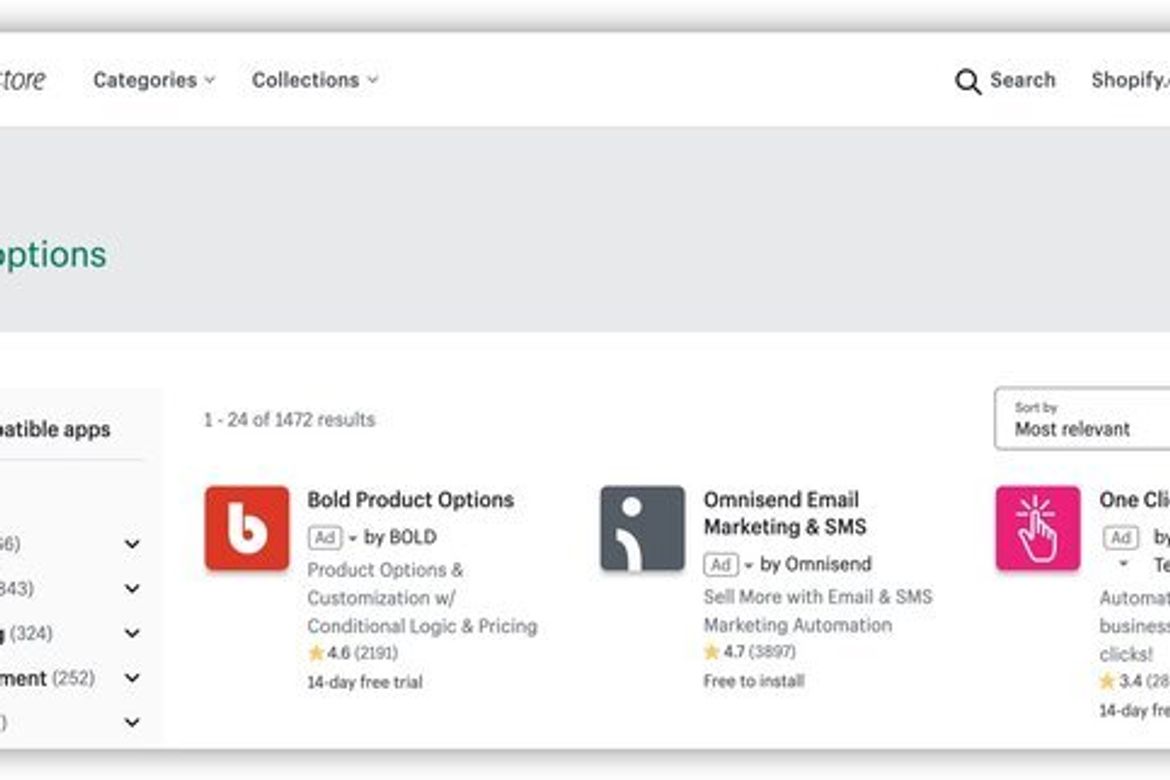Click the Ad badge next to BOLD

click(x=327, y=537)
